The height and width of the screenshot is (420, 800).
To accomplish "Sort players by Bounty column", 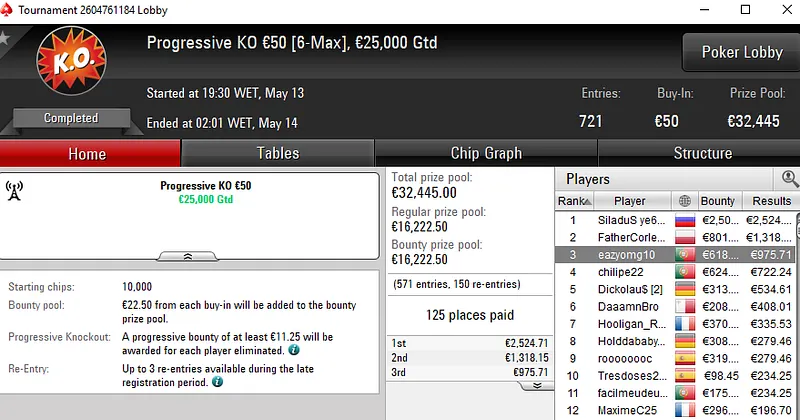I will click(x=717, y=201).
